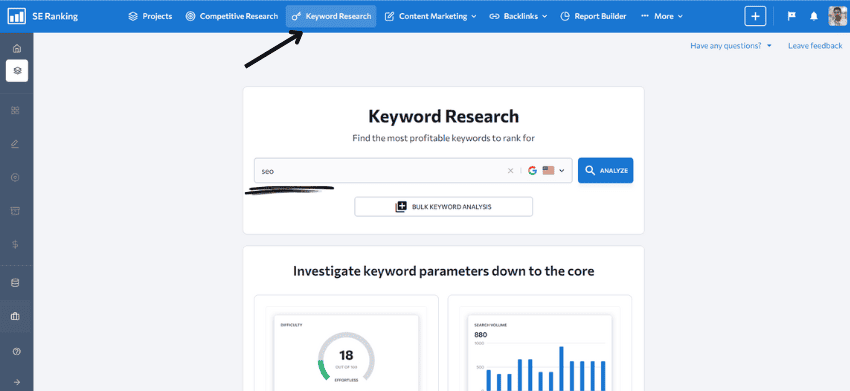The image size is (850, 391).
Task: Click the Analyze button
Action: click(606, 170)
